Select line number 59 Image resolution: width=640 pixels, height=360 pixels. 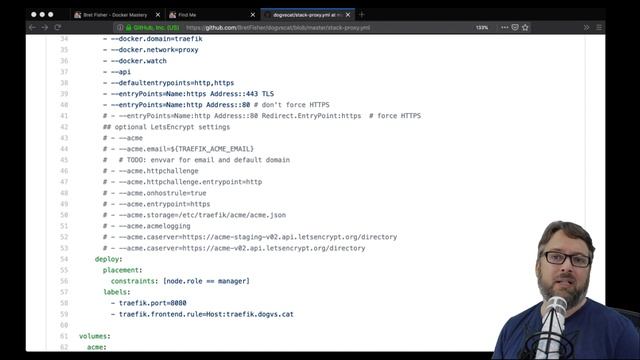[x=64, y=314]
